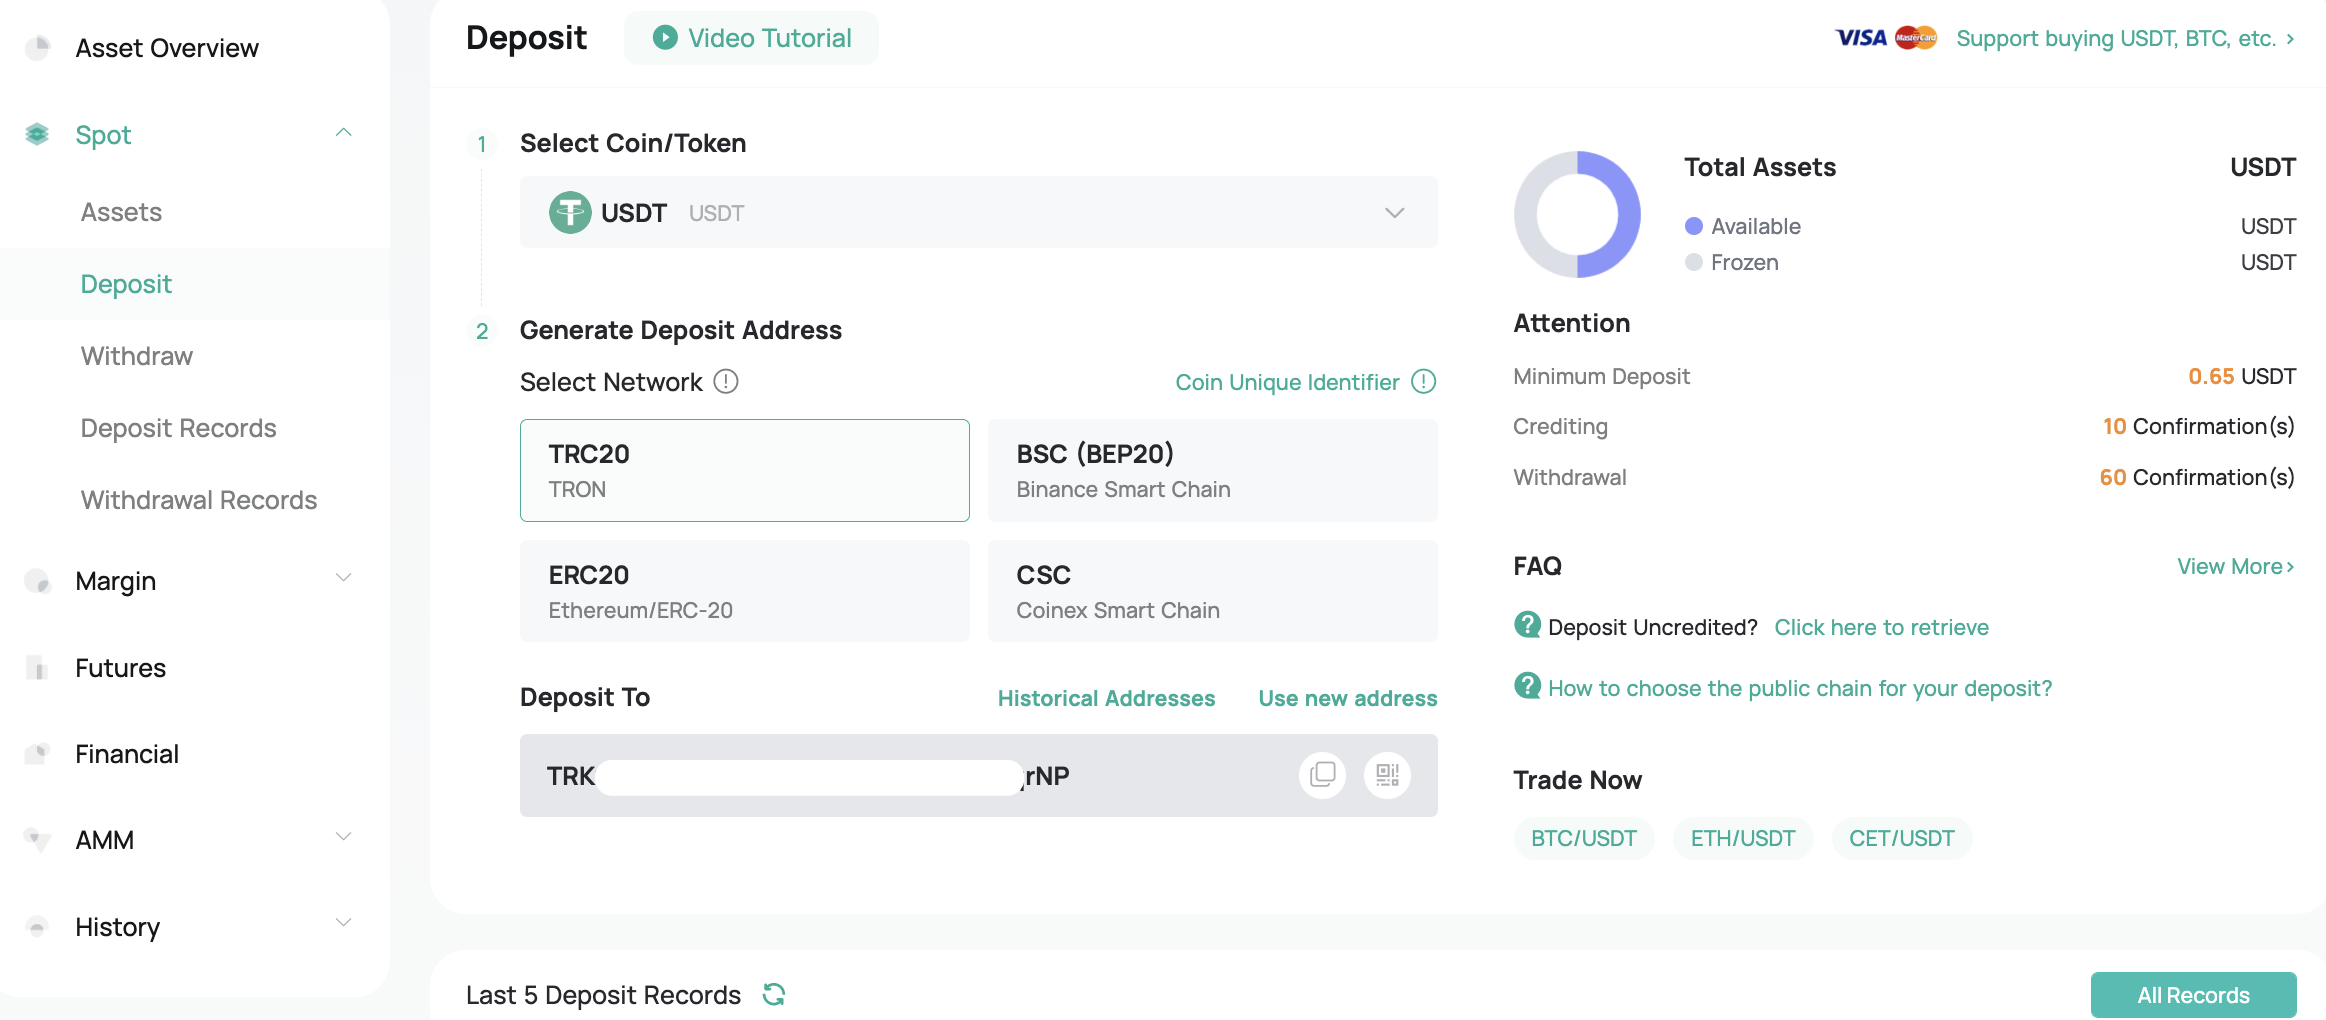This screenshot has width=2326, height=1020.
Task: Open the ETH/USDT trading pair
Action: click(x=1743, y=838)
